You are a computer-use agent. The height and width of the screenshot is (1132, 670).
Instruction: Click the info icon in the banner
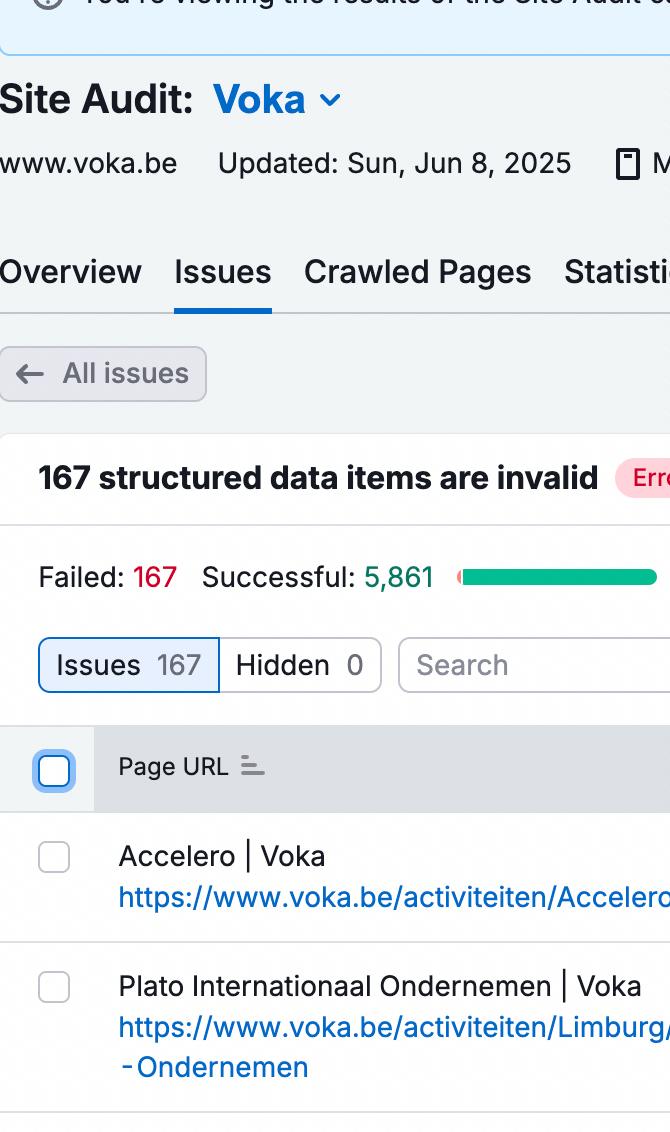48,3
